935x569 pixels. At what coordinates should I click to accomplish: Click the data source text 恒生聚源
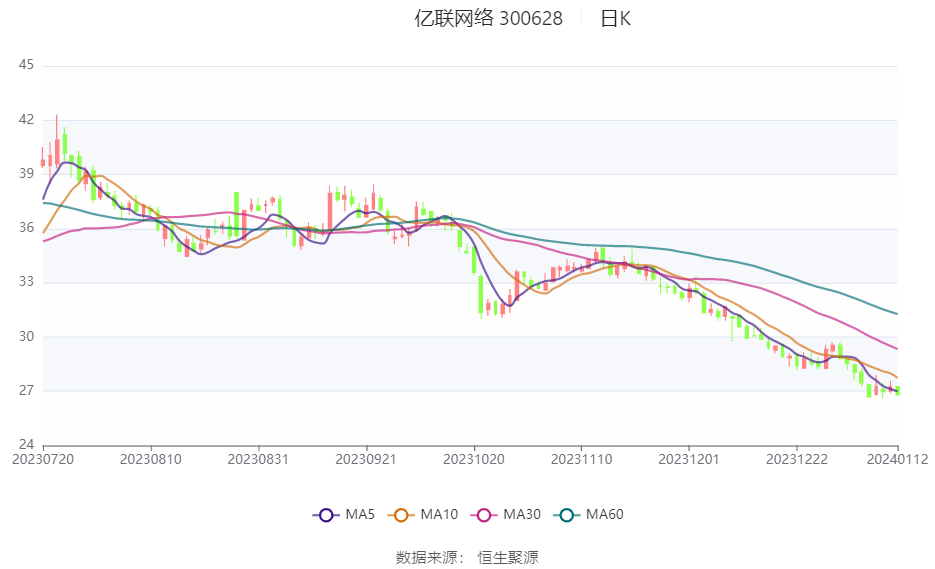click(x=508, y=558)
